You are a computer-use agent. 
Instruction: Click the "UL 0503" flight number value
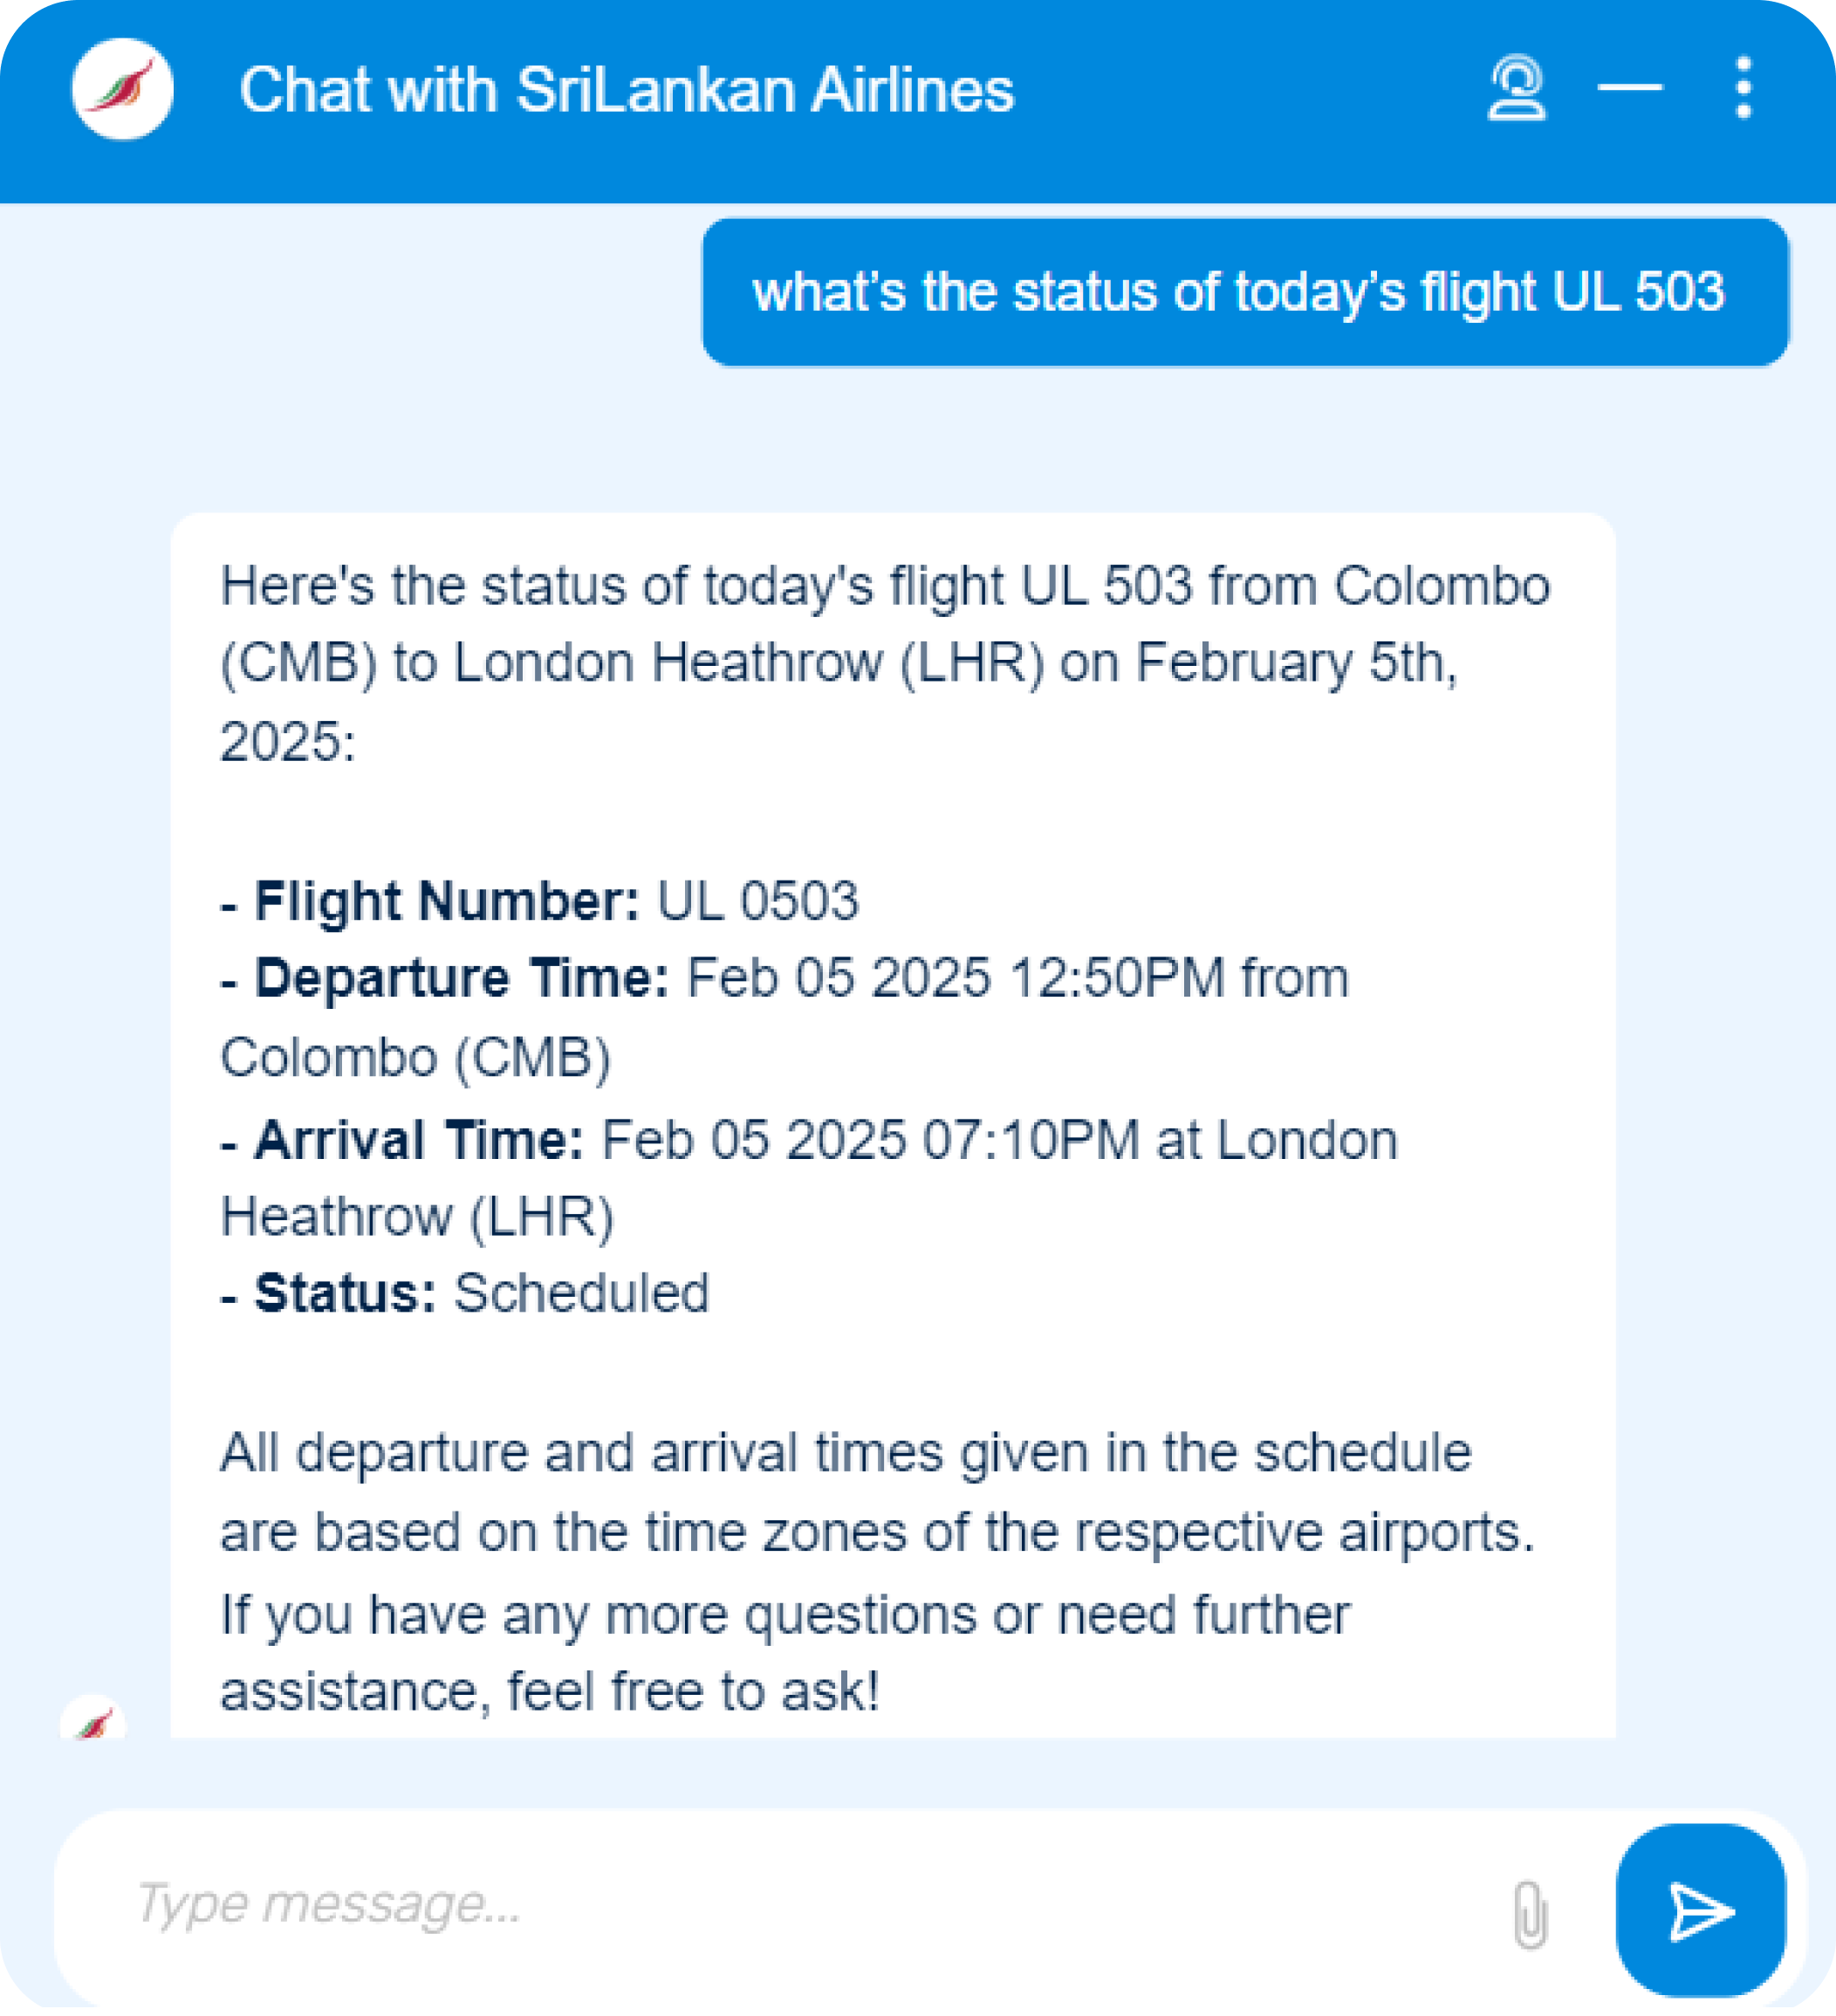point(758,901)
